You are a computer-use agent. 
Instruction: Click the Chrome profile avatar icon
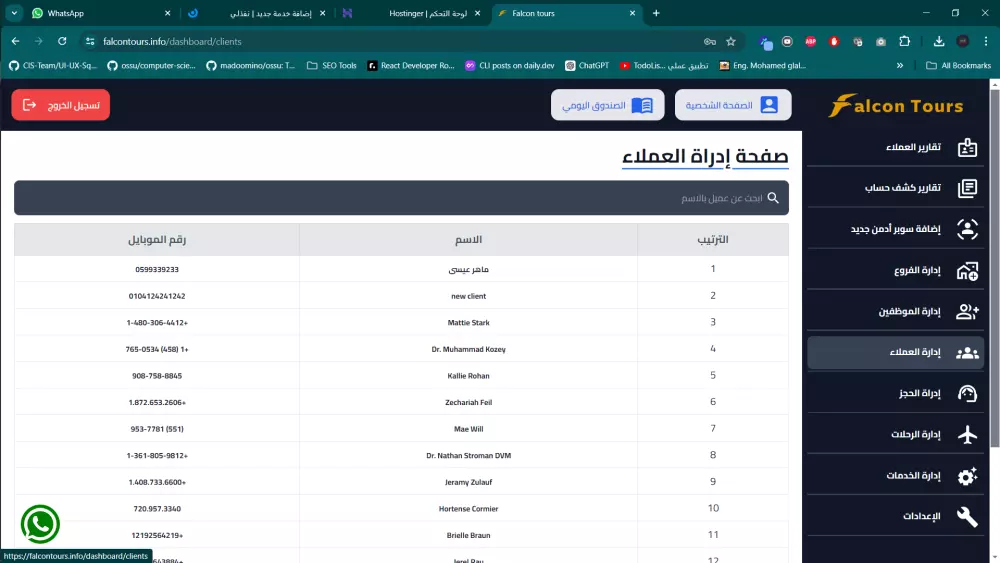[963, 41]
